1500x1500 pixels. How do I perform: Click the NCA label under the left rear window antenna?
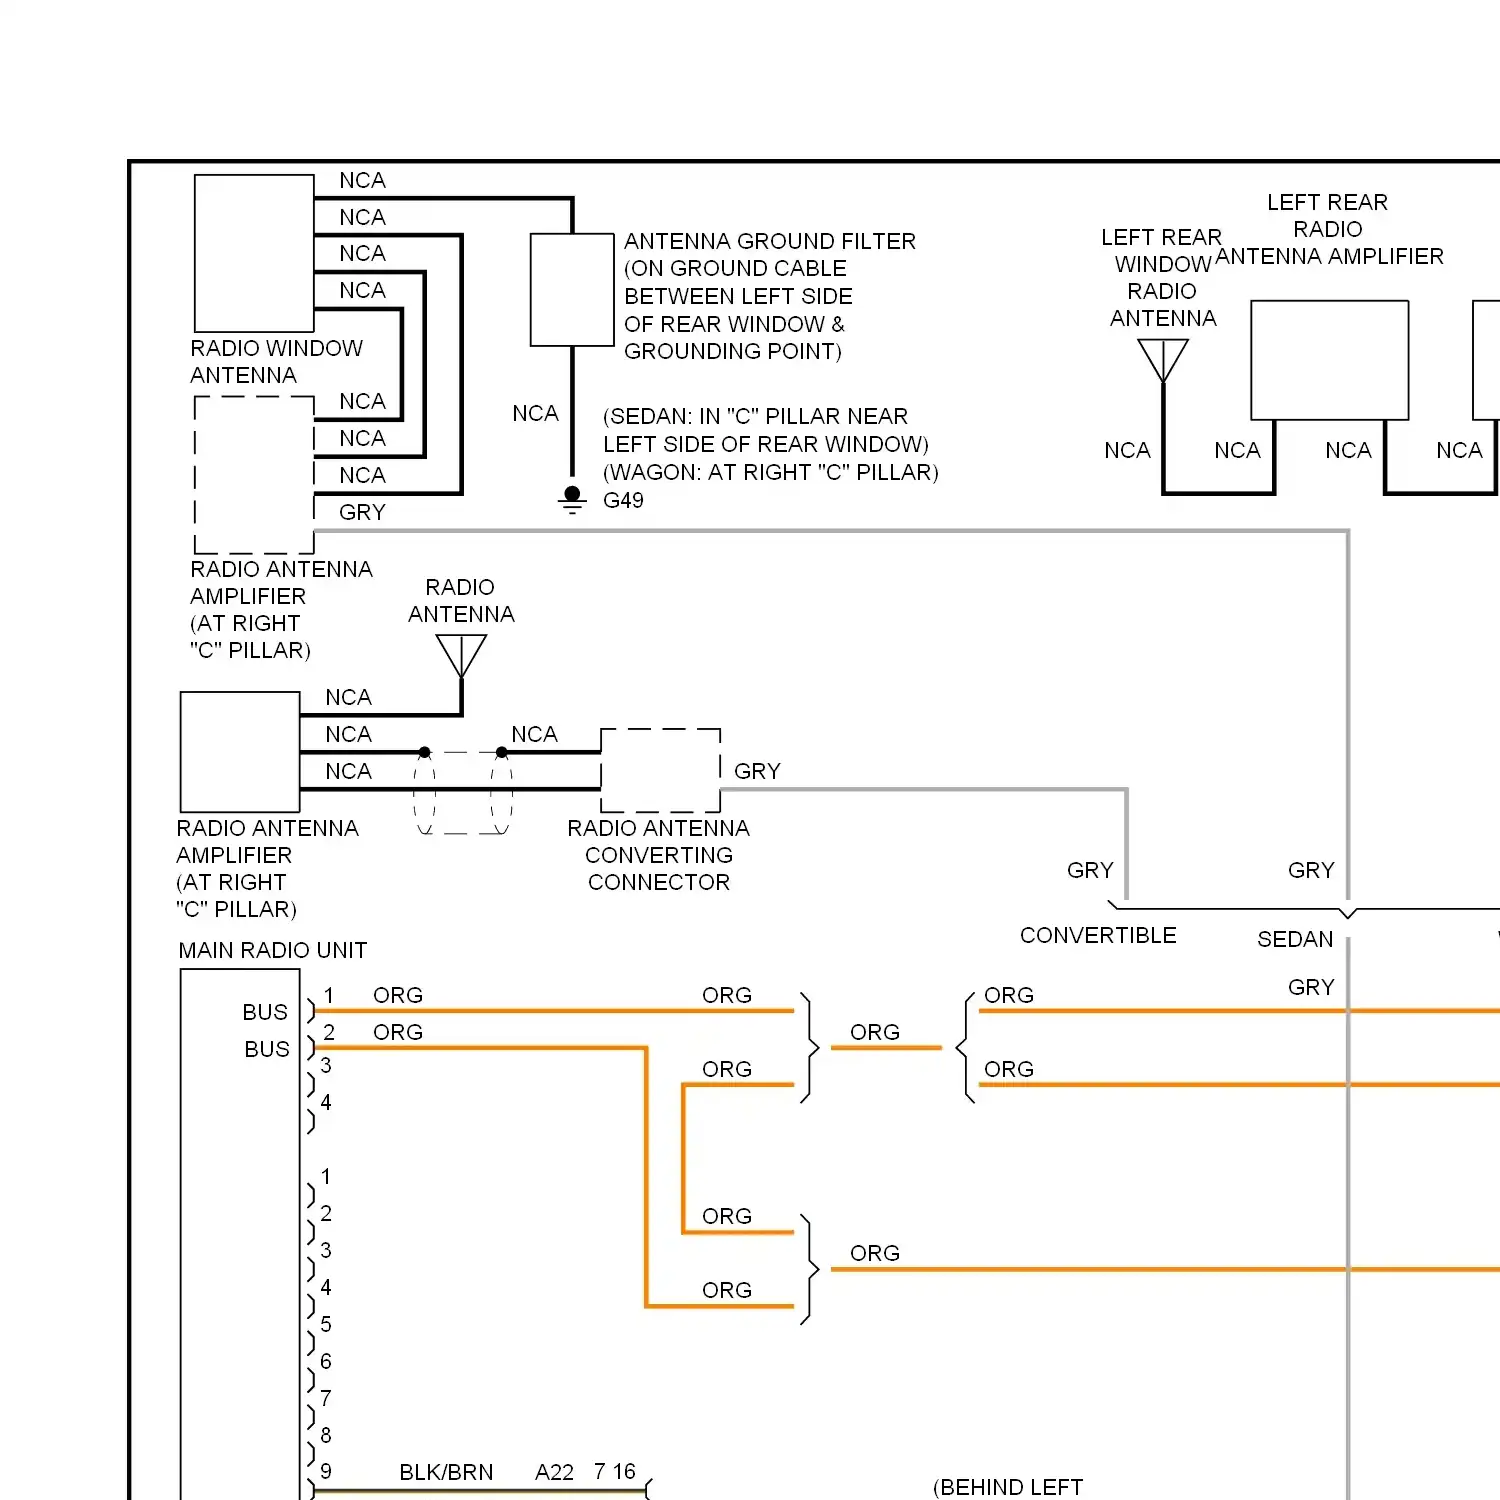point(1127,450)
